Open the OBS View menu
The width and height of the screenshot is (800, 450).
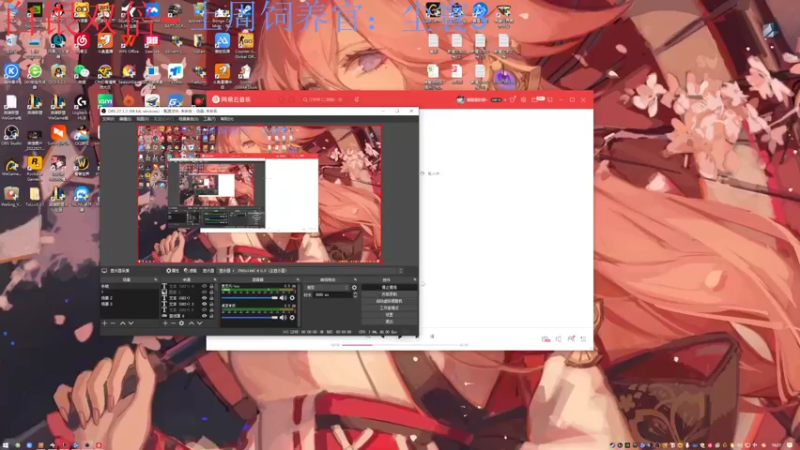(142, 119)
